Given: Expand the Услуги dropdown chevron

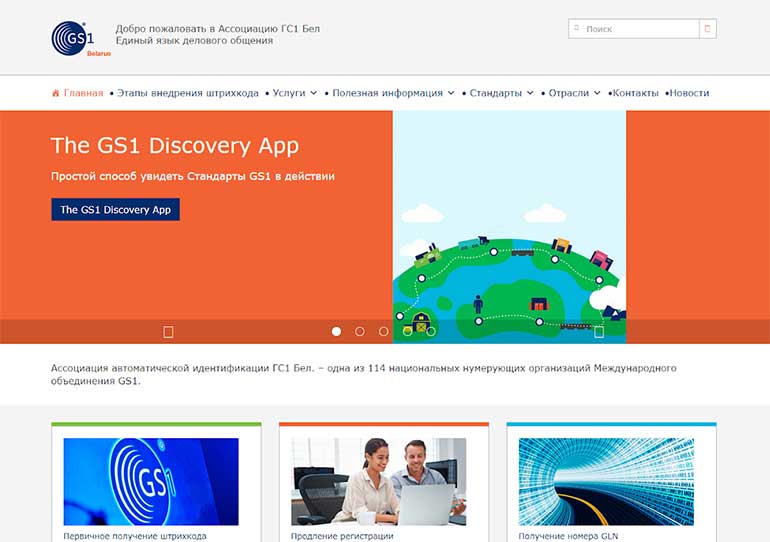Looking at the screenshot, I should point(314,93).
